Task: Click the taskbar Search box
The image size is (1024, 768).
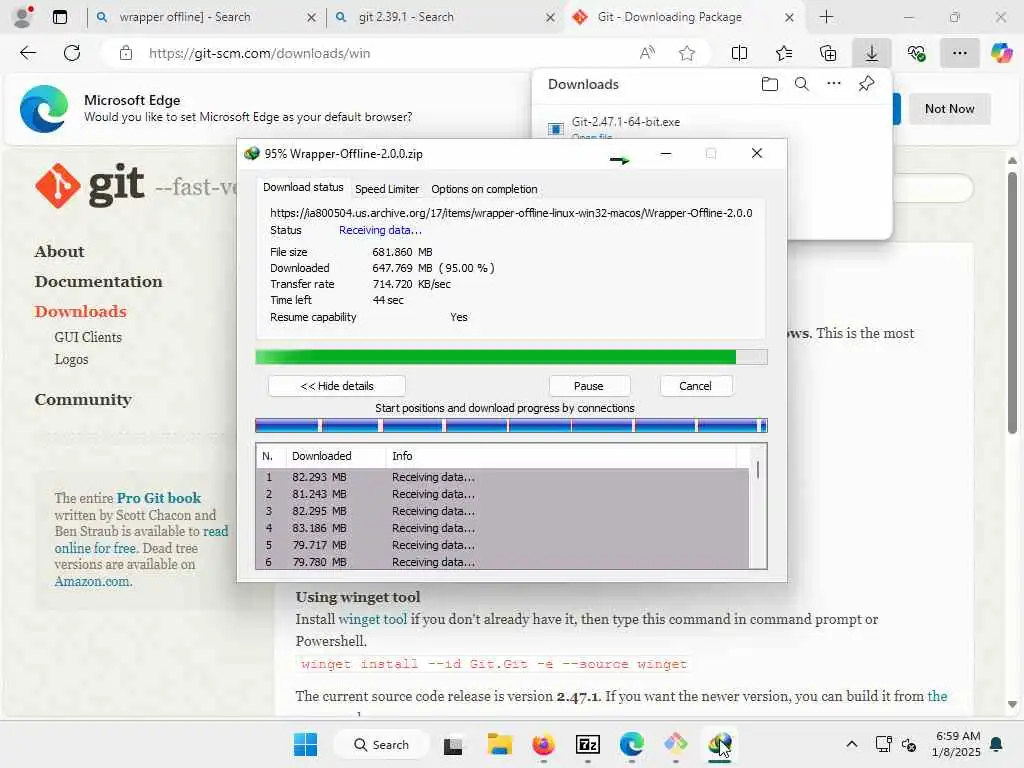Action: 381,744
